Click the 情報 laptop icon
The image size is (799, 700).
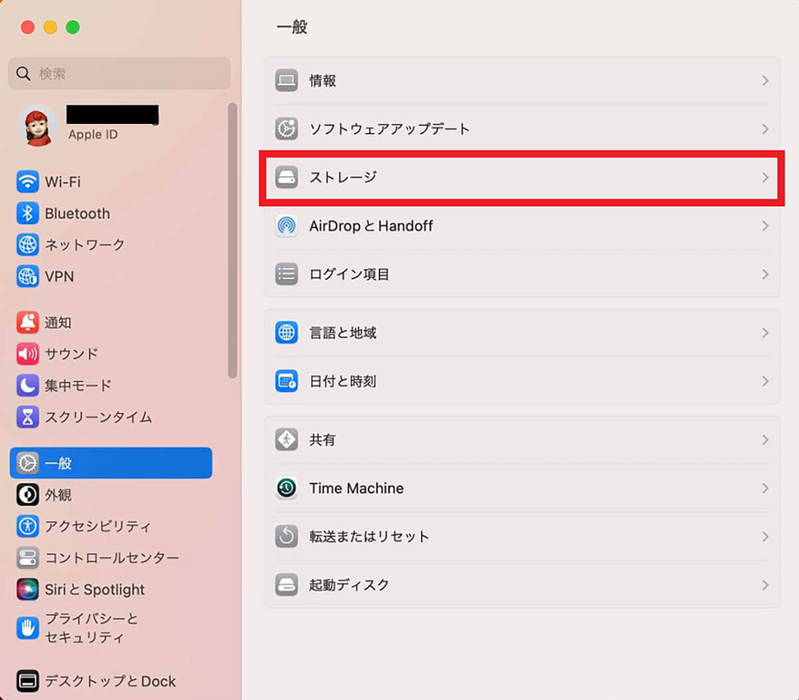point(286,80)
